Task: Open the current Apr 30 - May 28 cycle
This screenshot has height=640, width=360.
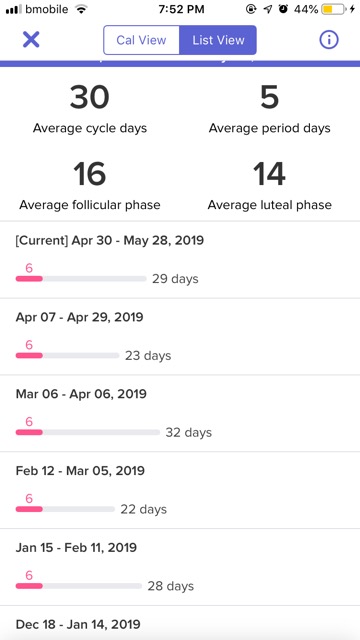Action: (180, 260)
